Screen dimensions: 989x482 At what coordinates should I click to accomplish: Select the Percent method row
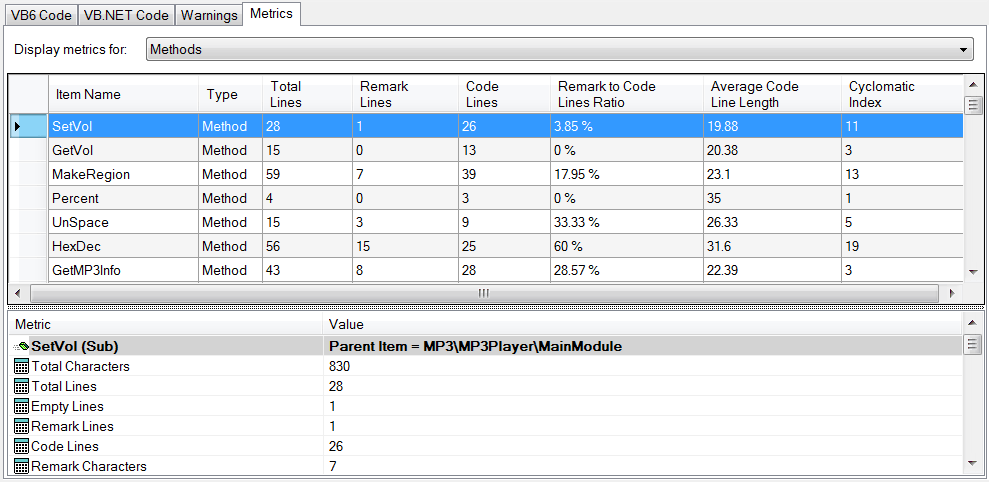[x=486, y=198]
